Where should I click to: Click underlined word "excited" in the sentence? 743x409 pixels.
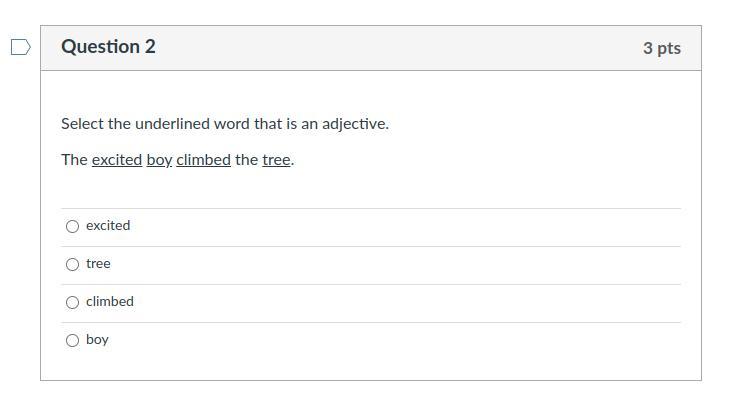click(x=117, y=160)
